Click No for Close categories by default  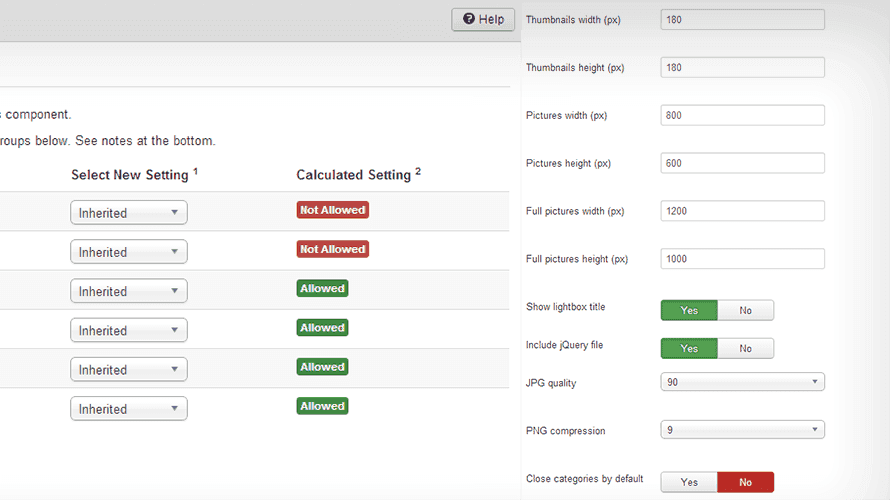click(x=745, y=482)
